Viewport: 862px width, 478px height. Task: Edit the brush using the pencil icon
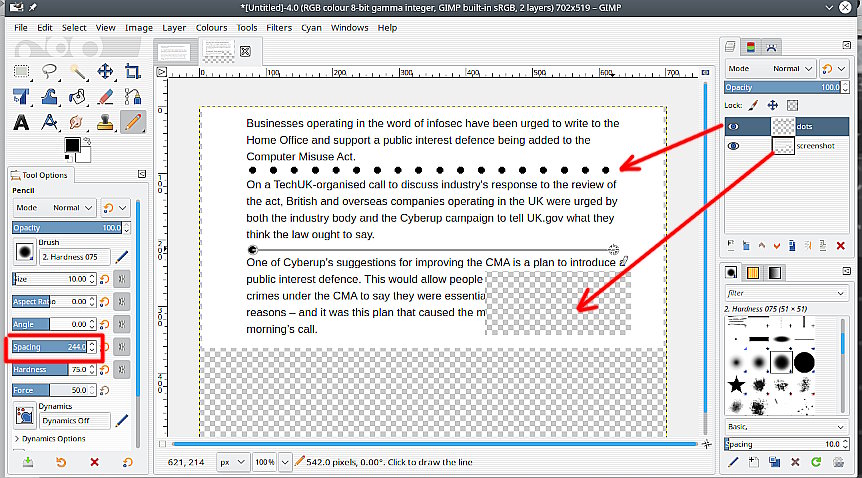[x=122, y=257]
